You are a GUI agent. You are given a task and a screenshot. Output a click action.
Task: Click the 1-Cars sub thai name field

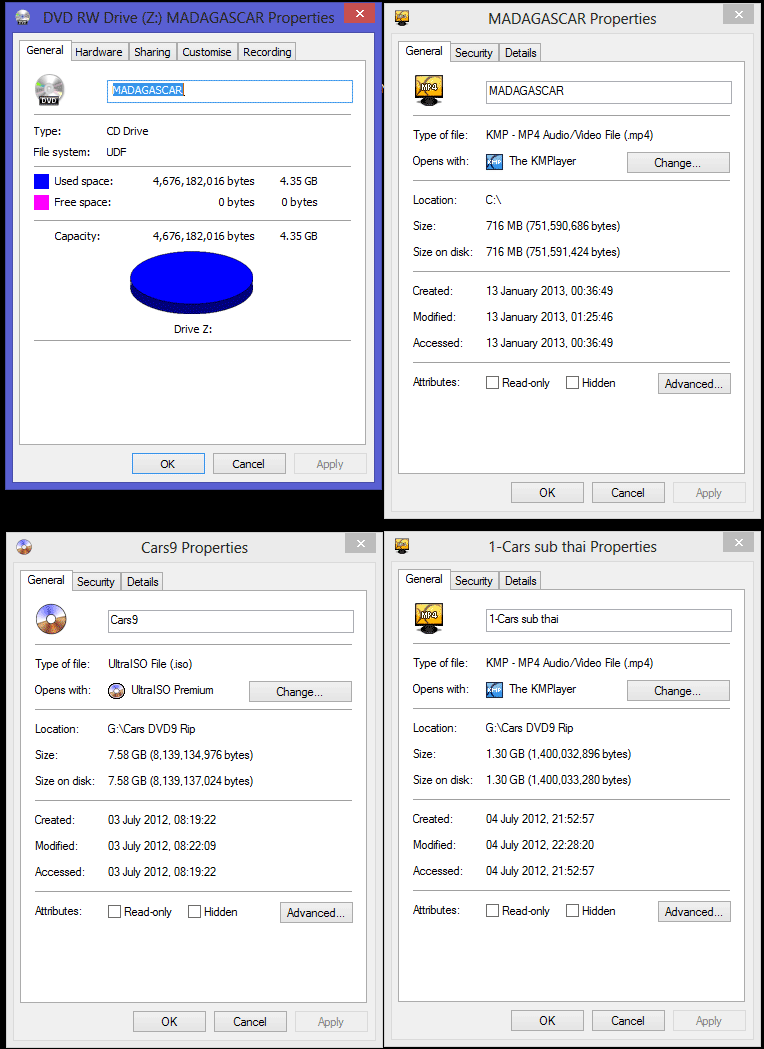coord(609,620)
